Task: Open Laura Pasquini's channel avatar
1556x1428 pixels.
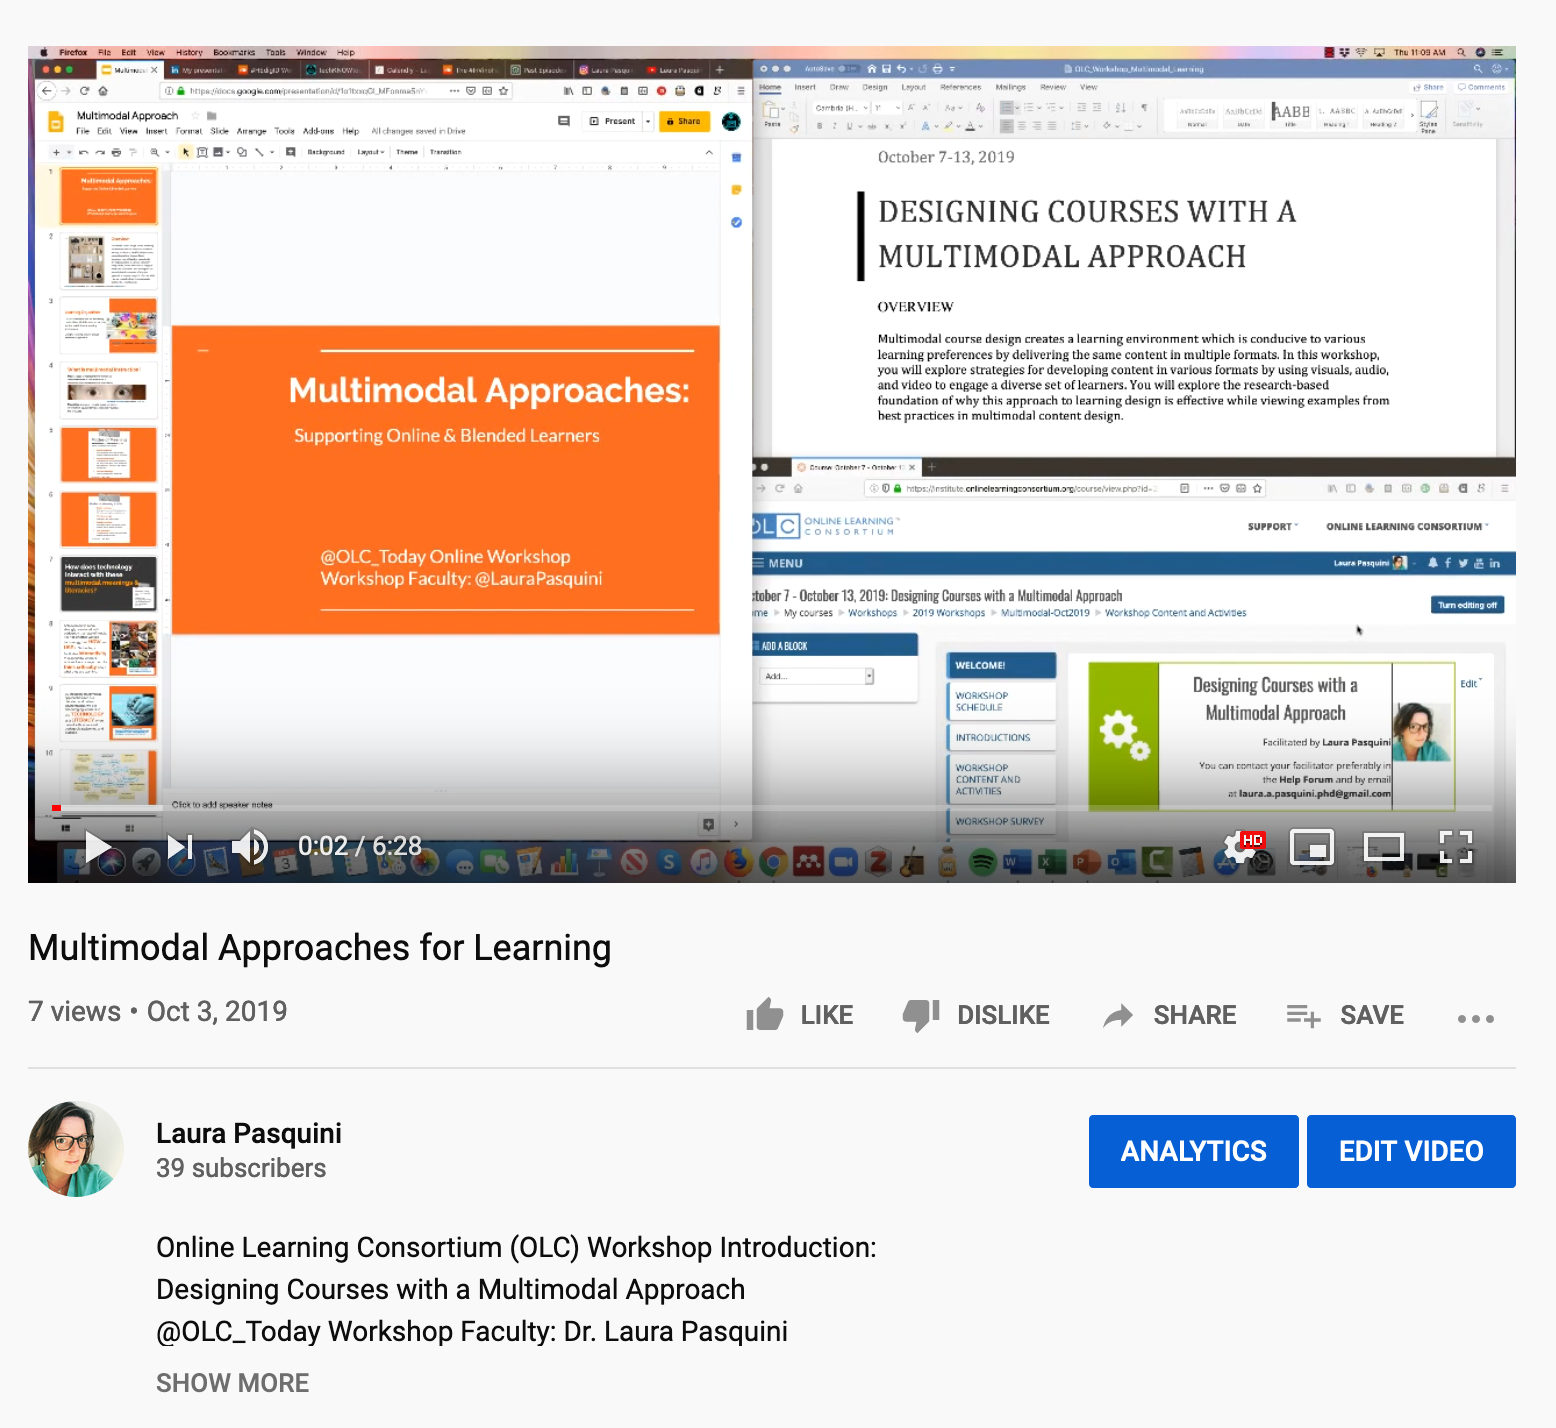Action: coord(76,1149)
